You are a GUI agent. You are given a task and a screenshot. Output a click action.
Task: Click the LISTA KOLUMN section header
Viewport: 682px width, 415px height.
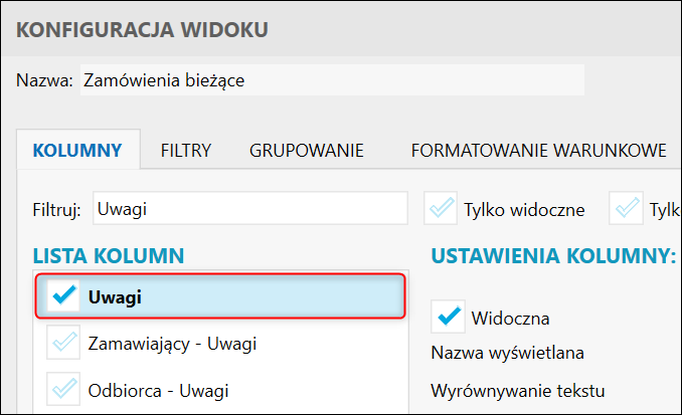point(108,257)
